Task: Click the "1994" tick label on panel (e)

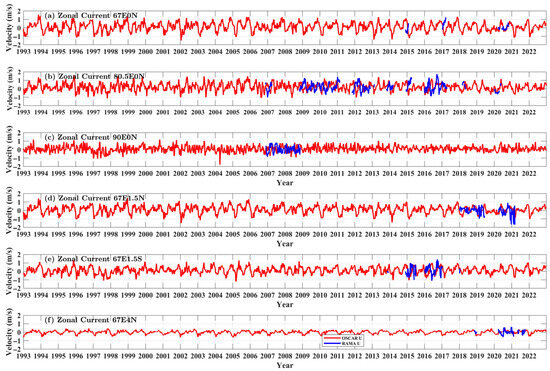Action: pos(41,295)
